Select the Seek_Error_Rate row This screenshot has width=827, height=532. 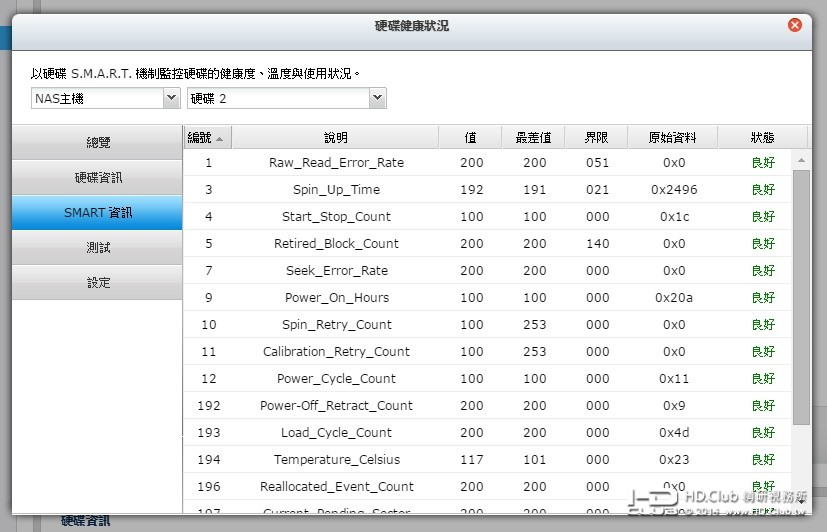click(x=487, y=270)
